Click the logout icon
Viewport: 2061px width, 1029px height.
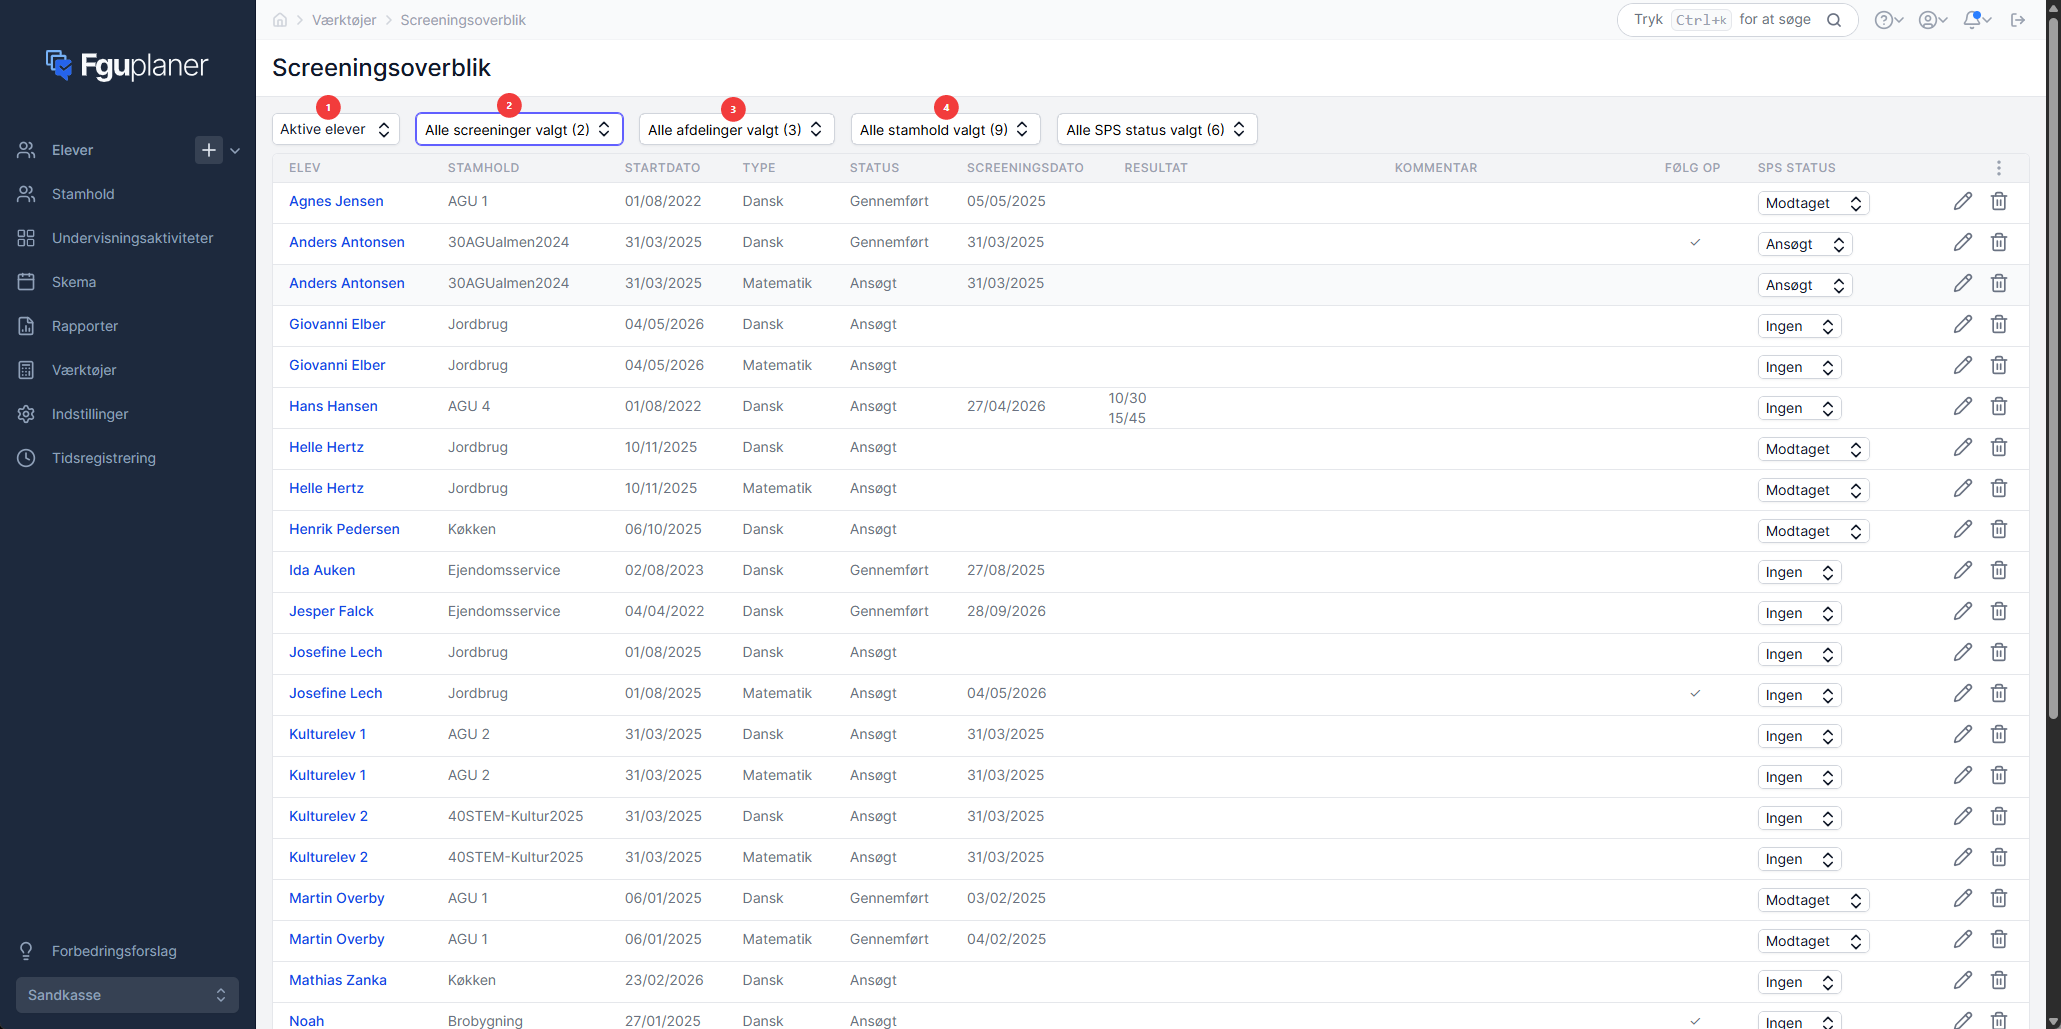pyautogui.click(x=2018, y=20)
